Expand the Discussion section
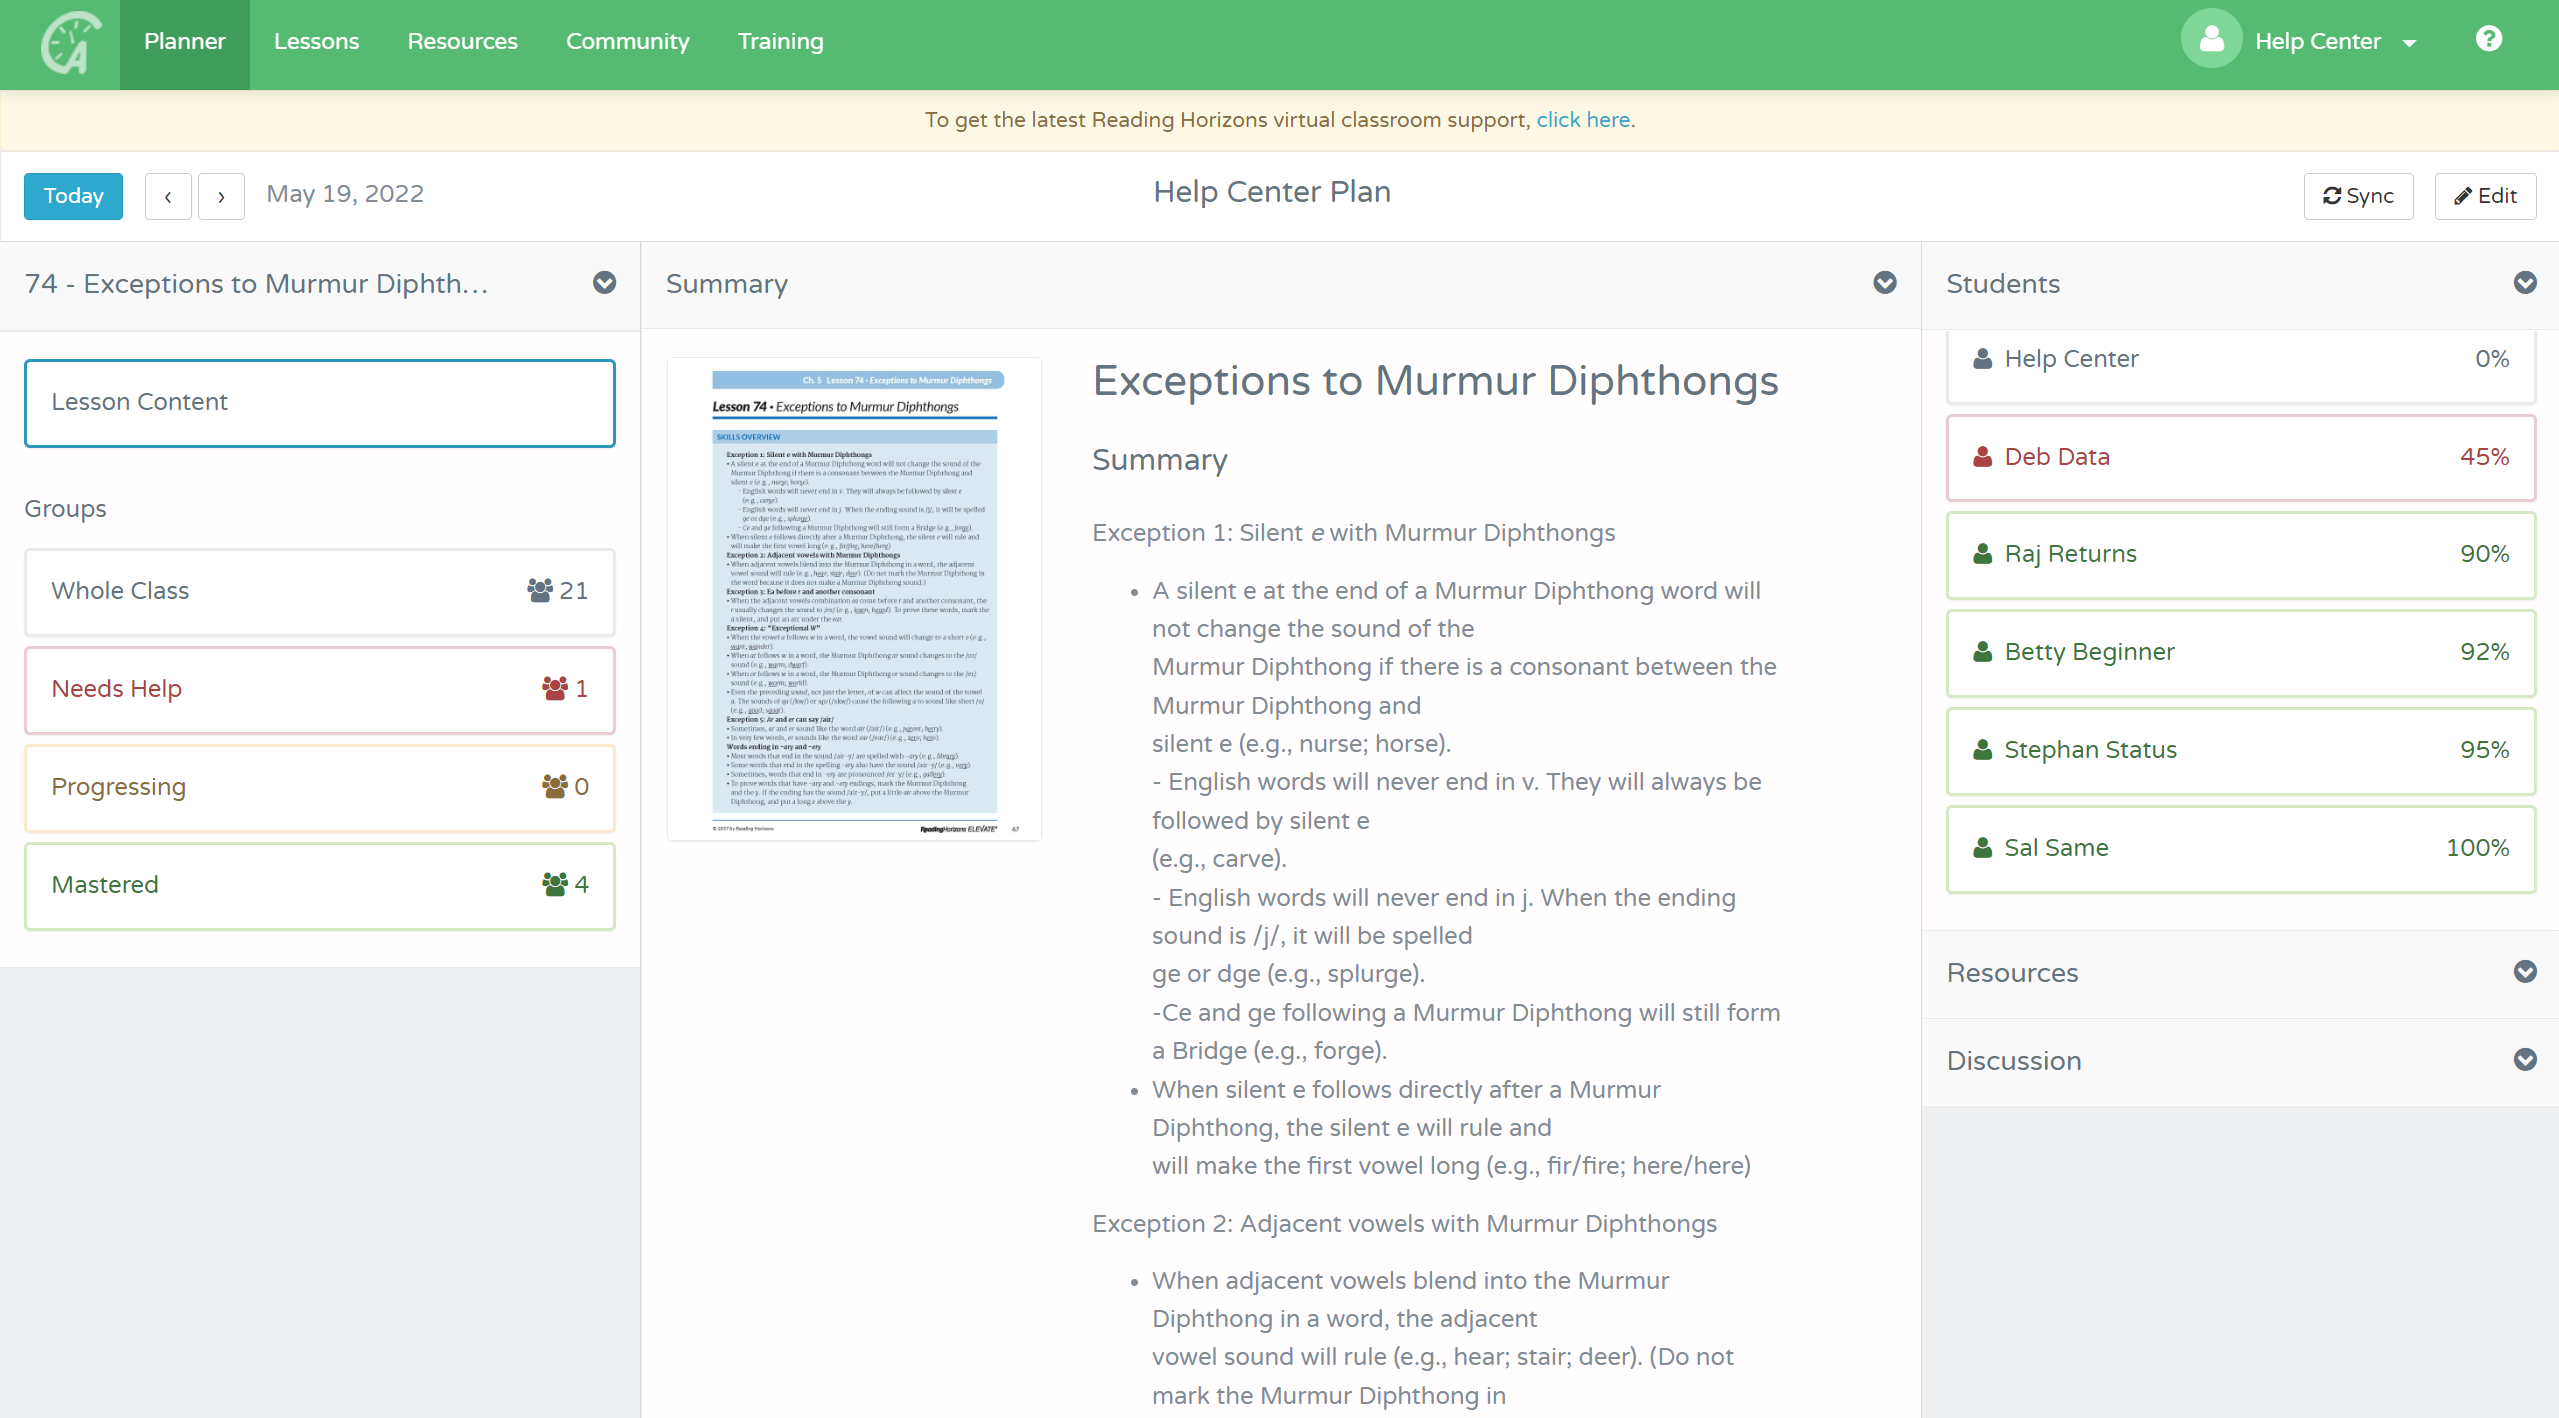The width and height of the screenshot is (2559, 1418). click(x=2524, y=1060)
